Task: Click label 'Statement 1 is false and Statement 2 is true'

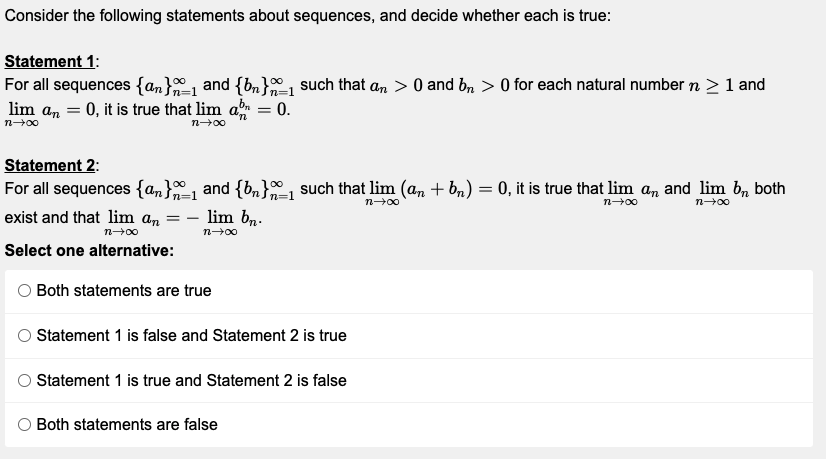Action: (191, 336)
